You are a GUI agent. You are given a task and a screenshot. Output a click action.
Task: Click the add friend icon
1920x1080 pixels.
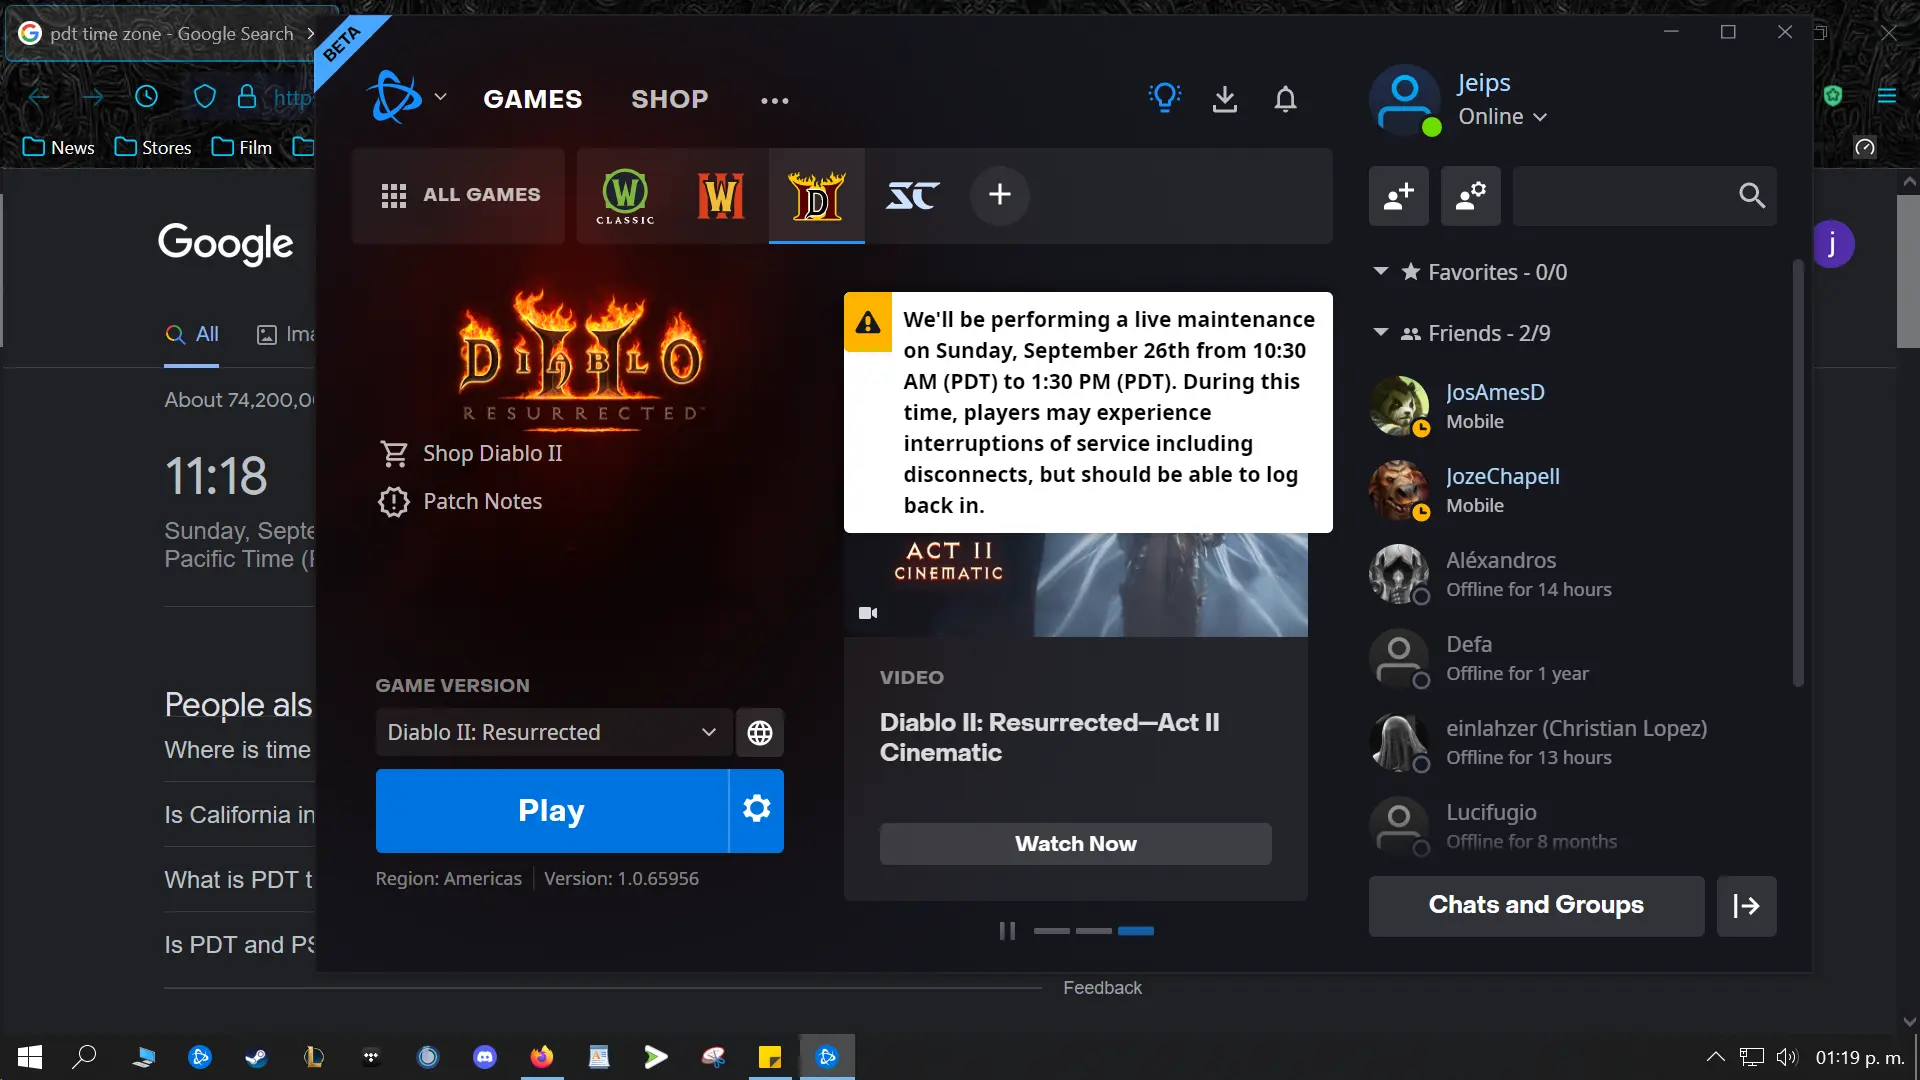point(1398,196)
